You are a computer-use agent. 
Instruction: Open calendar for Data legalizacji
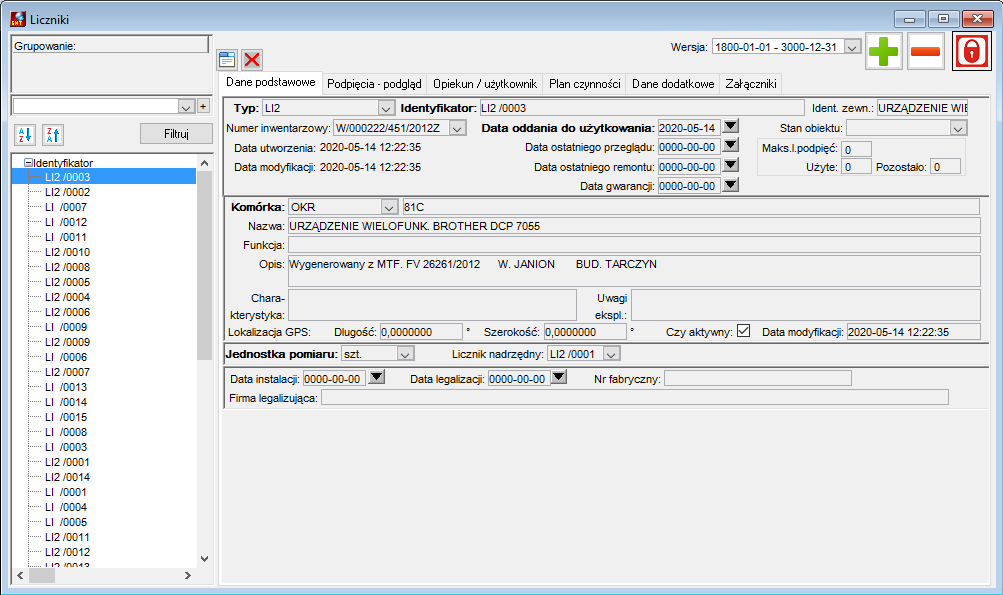tap(559, 377)
